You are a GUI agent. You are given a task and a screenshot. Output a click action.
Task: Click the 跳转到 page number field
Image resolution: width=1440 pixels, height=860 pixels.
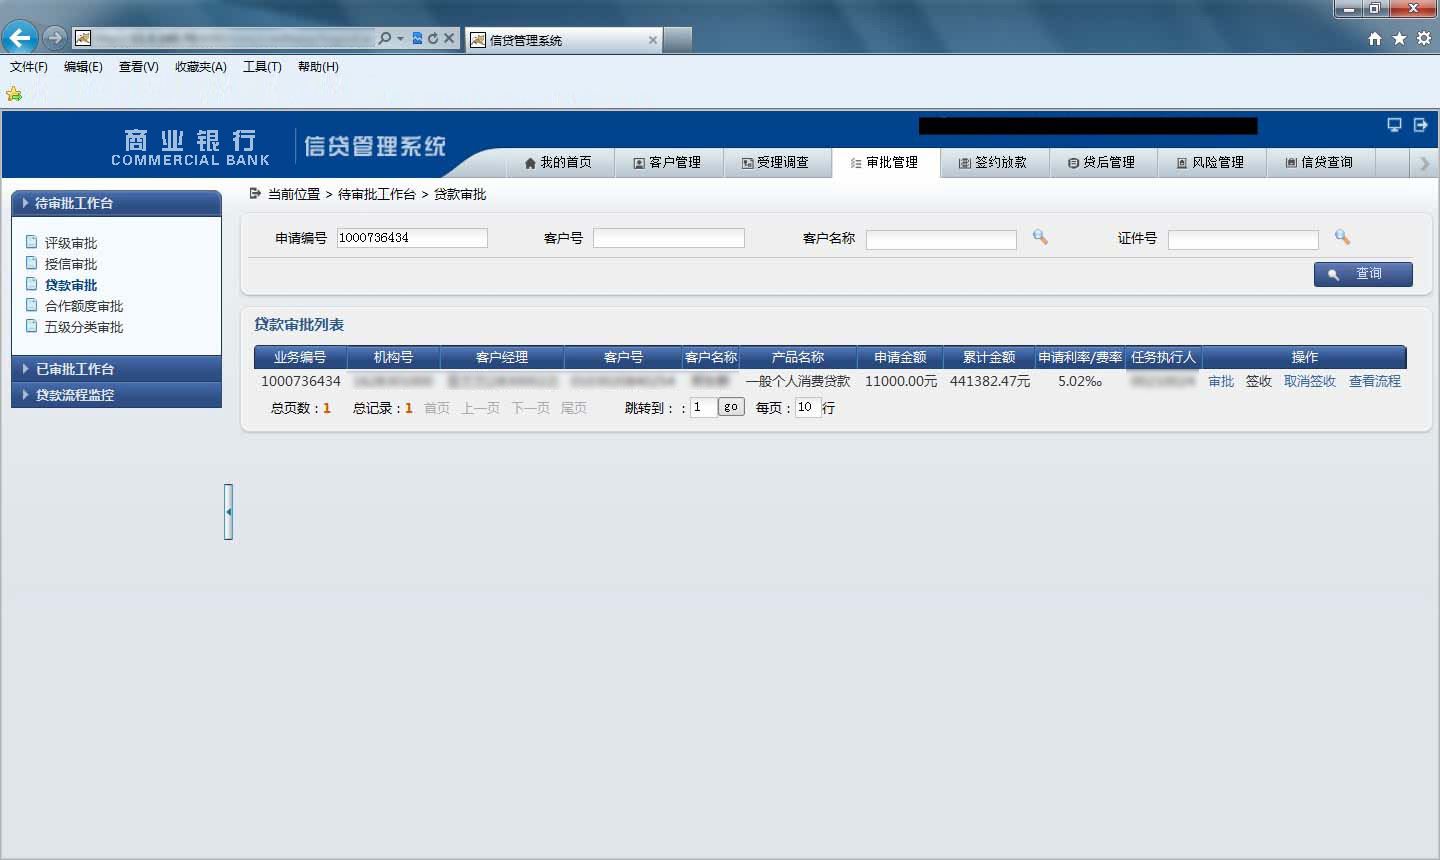(x=703, y=407)
